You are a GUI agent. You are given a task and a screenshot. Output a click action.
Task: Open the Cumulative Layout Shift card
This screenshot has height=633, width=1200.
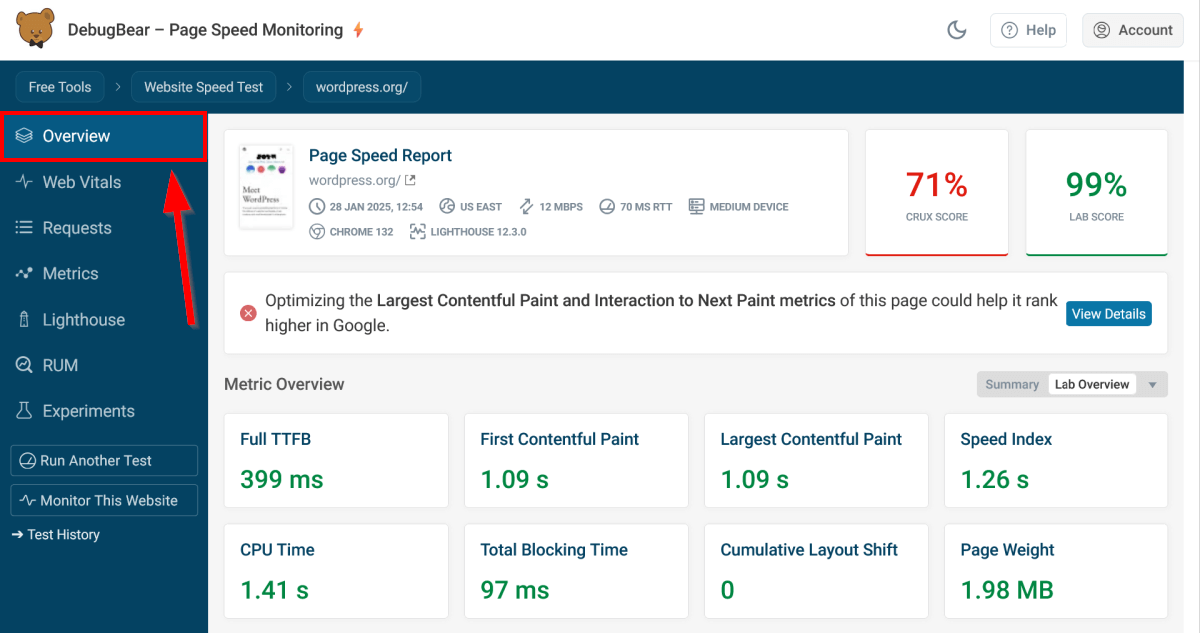point(816,572)
